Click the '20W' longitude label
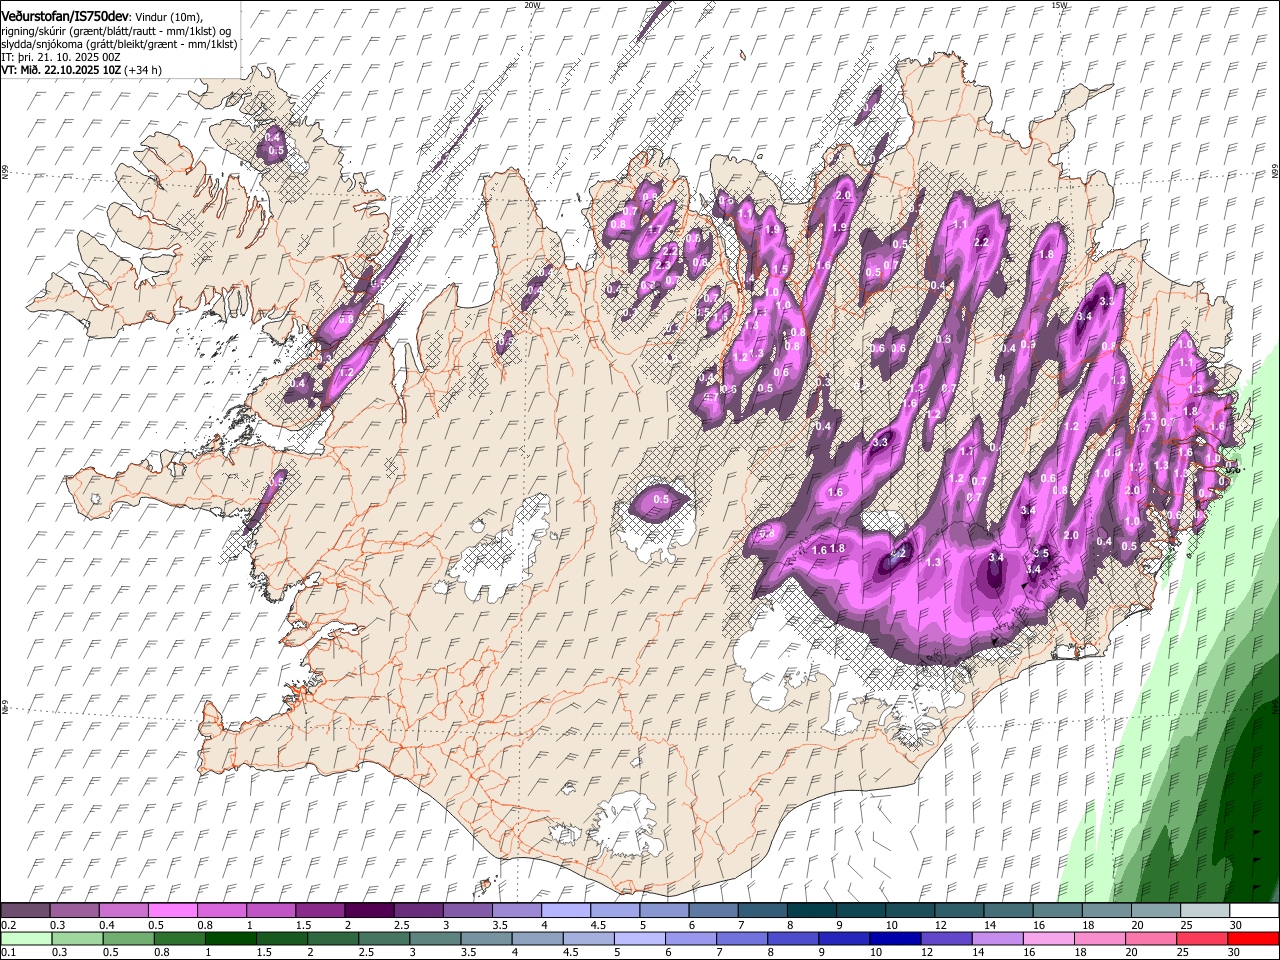1280x960 pixels. tap(532, 5)
